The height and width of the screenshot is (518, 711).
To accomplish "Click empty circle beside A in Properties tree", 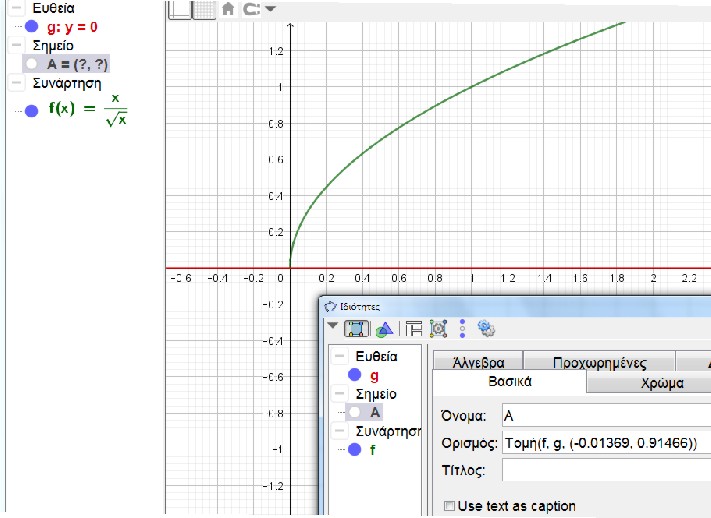I will click(x=355, y=412).
